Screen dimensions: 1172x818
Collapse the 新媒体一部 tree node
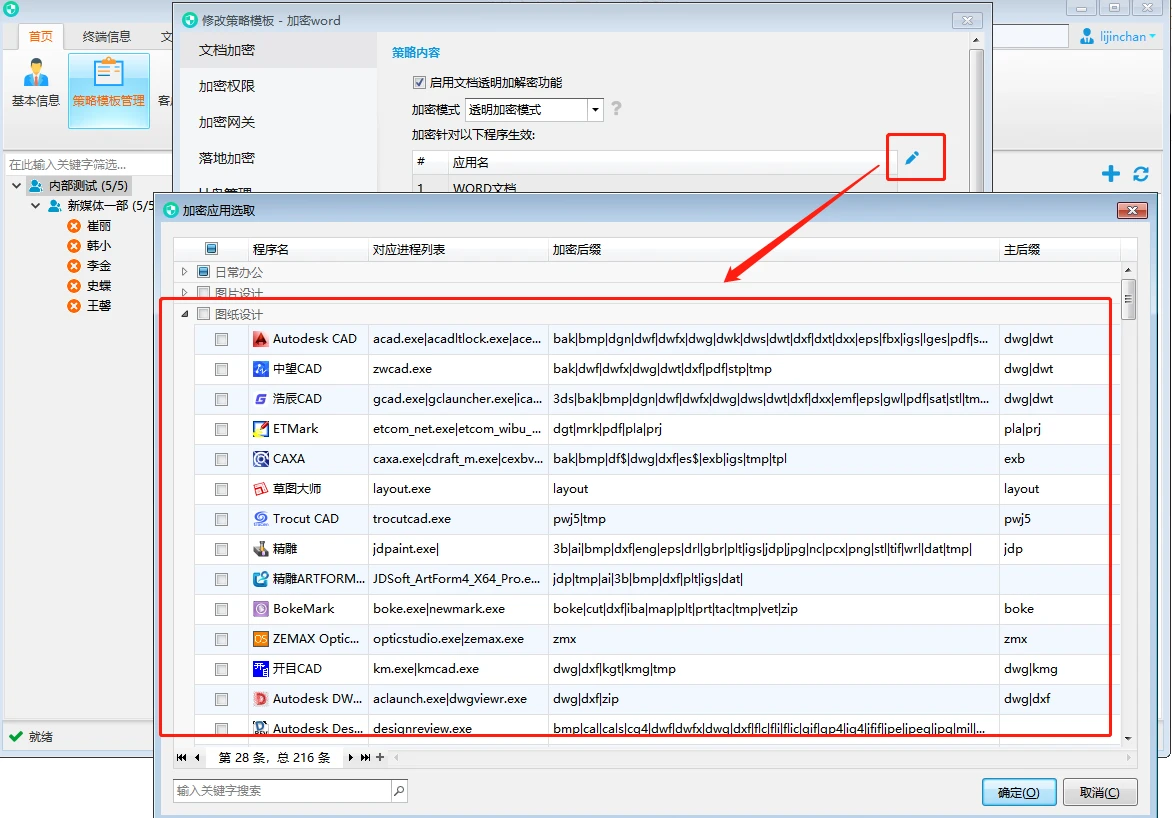tap(35, 206)
